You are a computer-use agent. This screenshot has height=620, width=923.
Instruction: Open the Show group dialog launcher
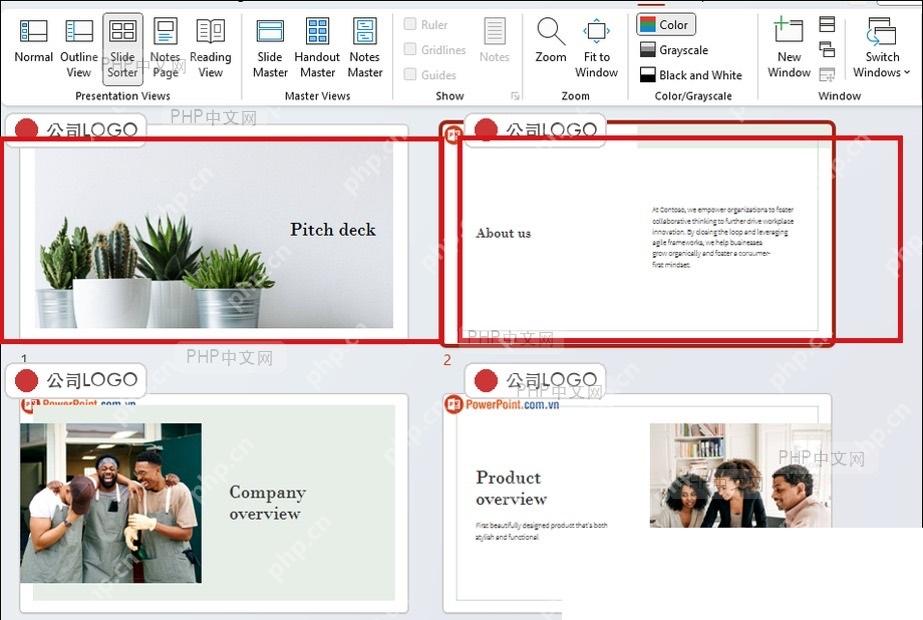pyautogui.click(x=515, y=96)
